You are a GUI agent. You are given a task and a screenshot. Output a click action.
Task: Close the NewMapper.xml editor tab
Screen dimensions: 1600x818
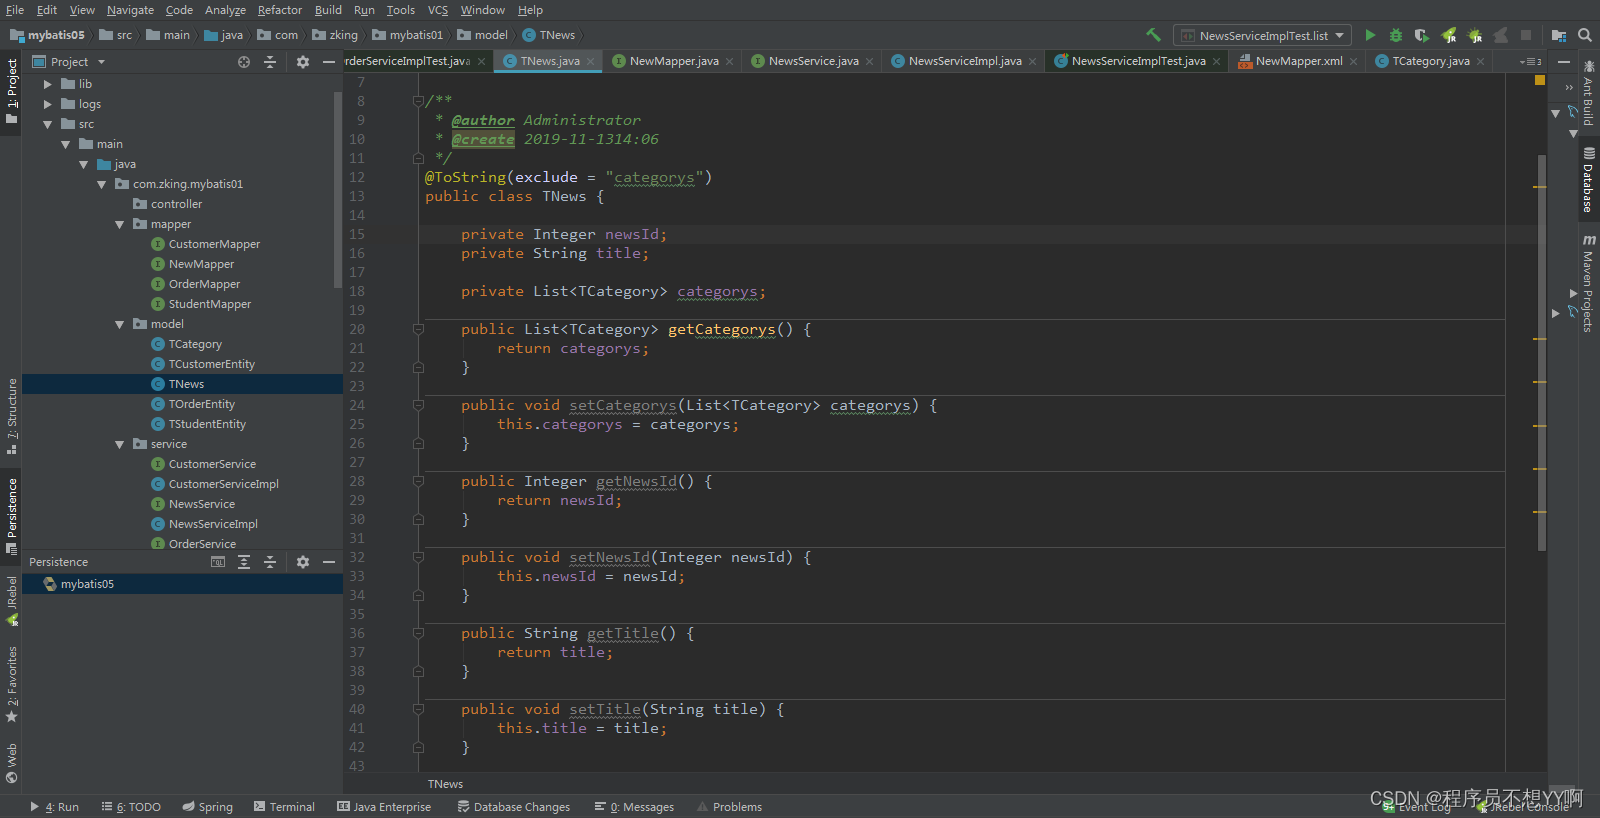click(1353, 62)
